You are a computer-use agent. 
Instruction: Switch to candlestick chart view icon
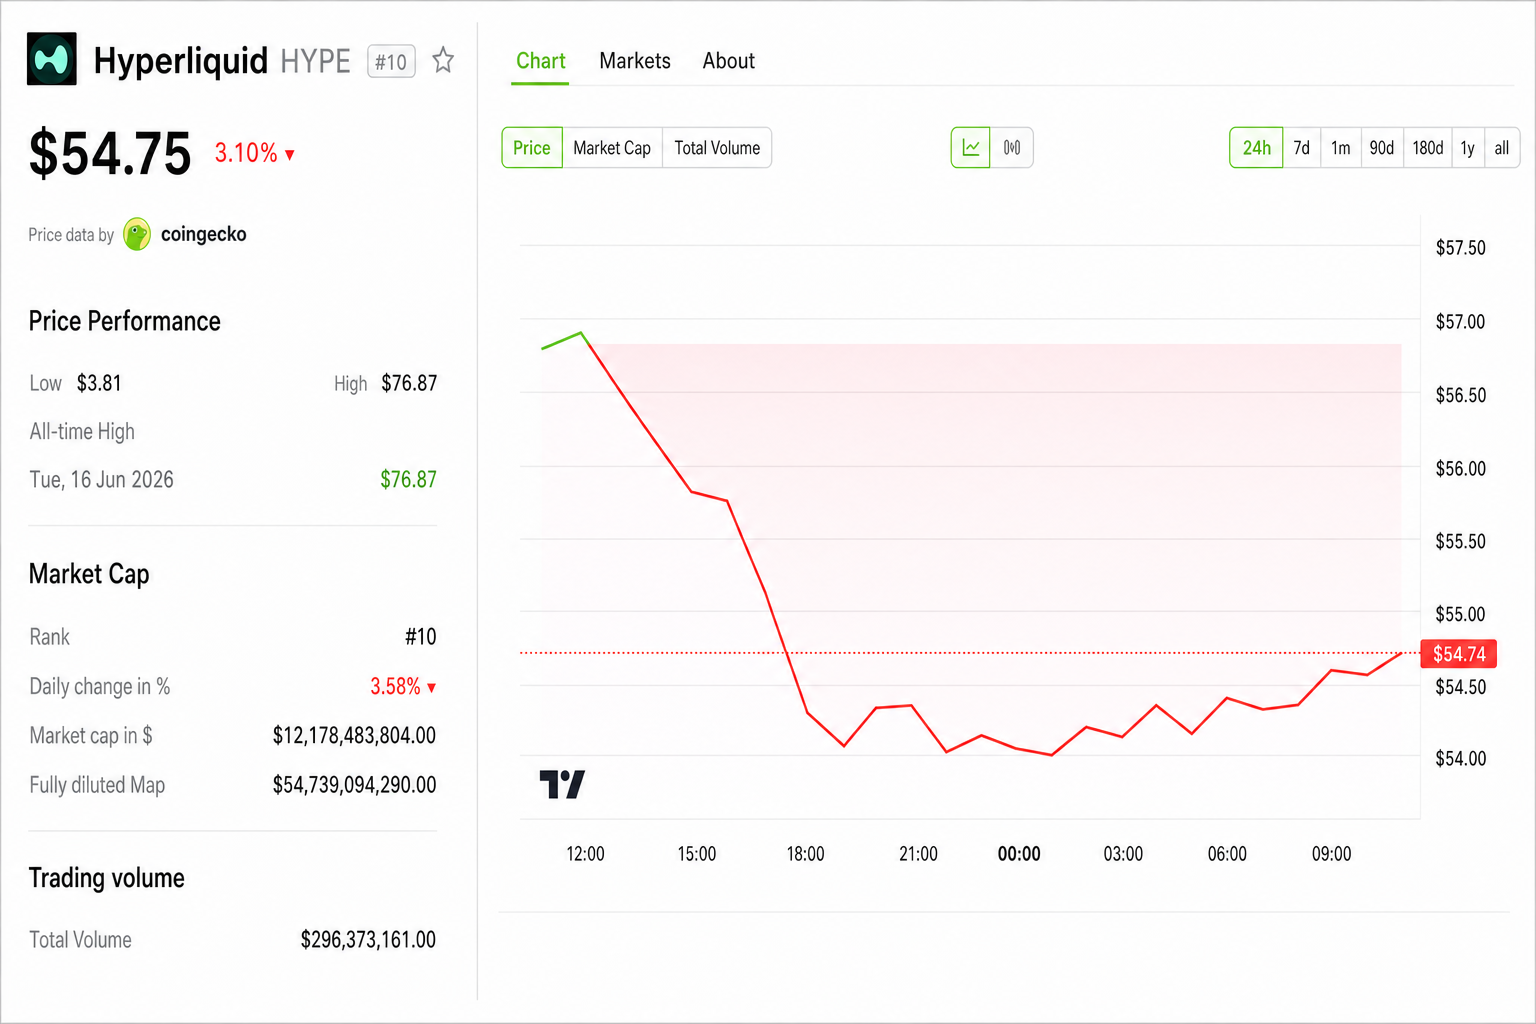click(x=1012, y=148)
